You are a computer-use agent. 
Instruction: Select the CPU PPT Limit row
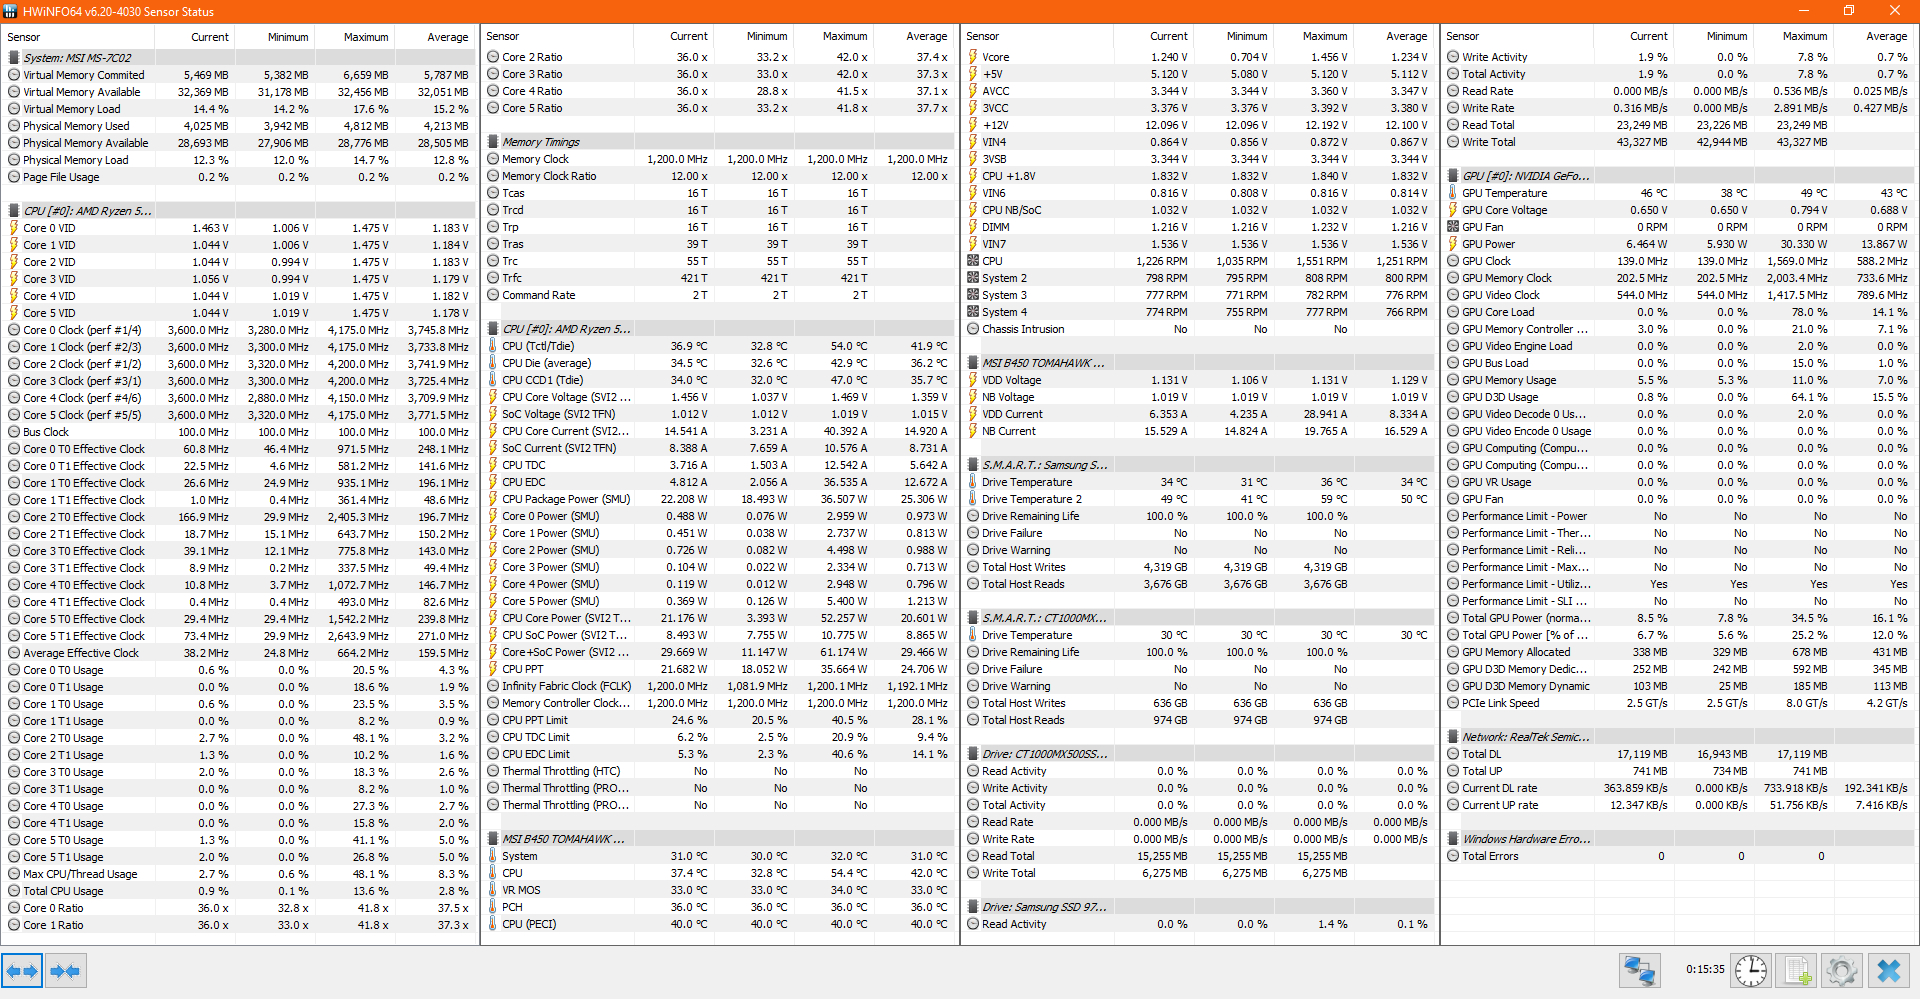click(718, 720)
